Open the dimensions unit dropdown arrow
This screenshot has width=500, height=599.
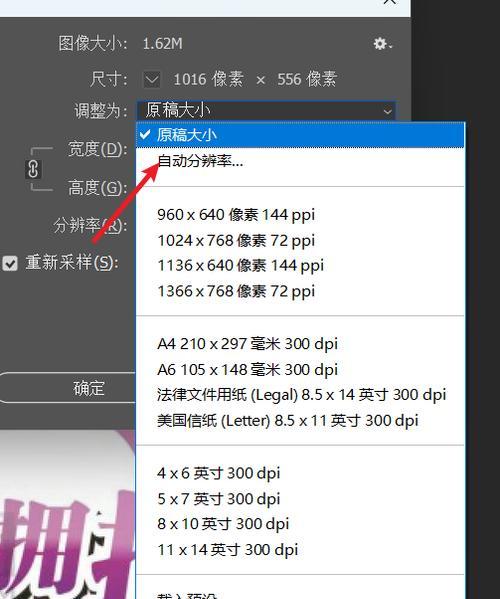tap(152, 79)
